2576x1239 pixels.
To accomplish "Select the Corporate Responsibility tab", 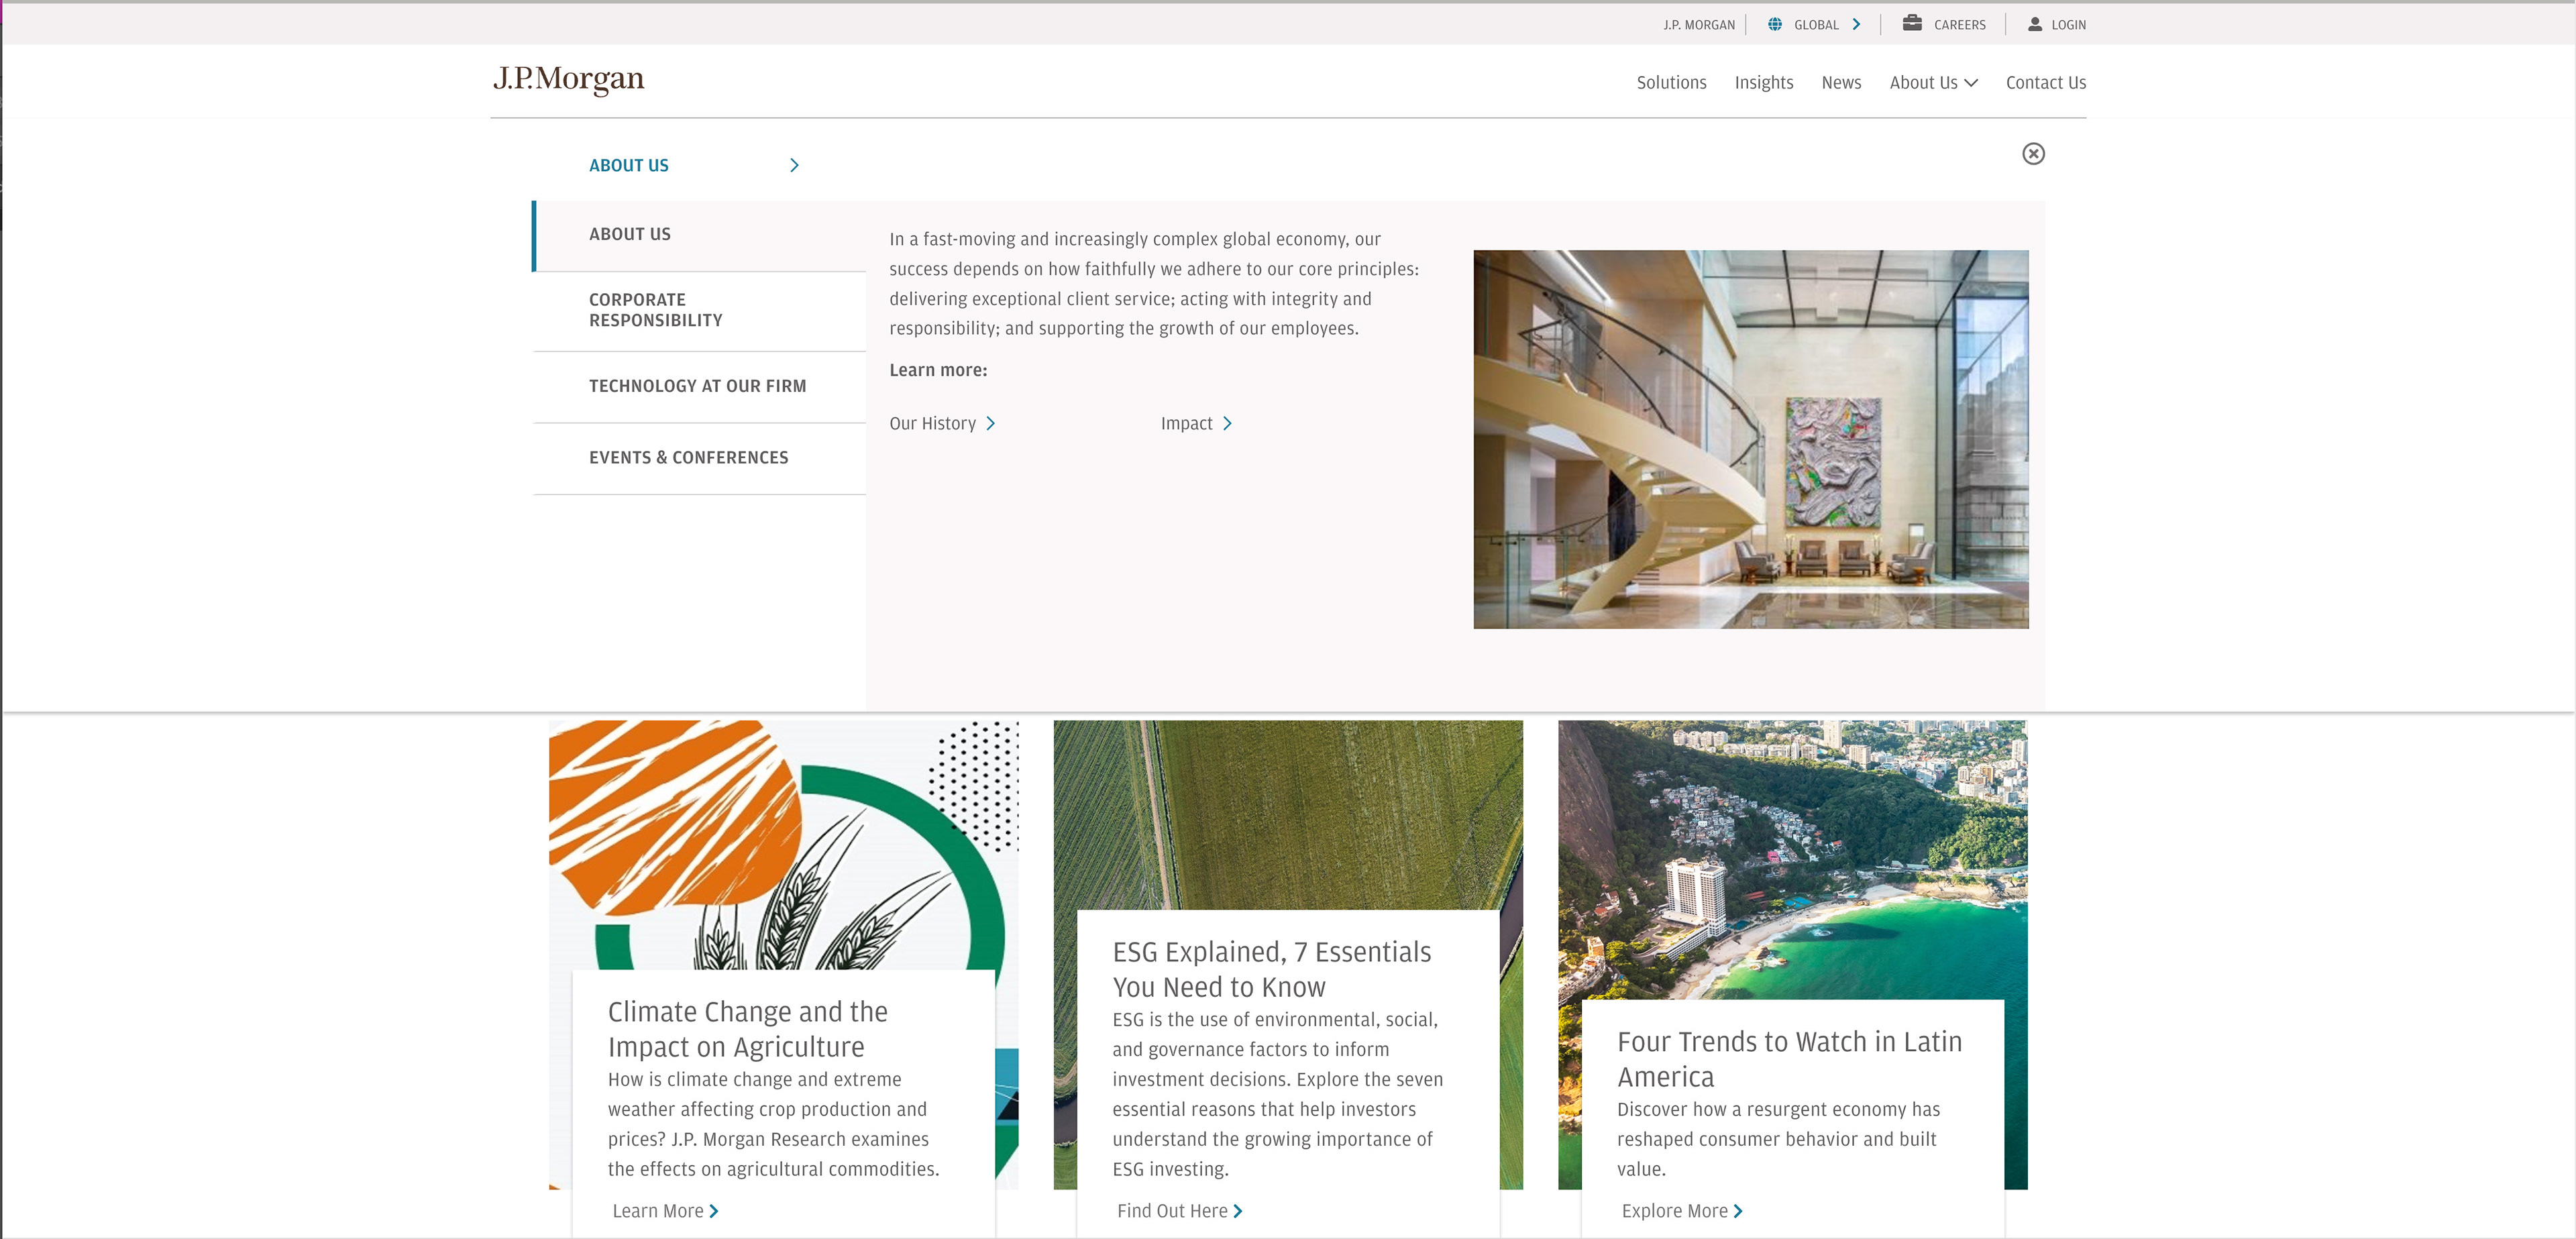I will (x=655, y=310).
